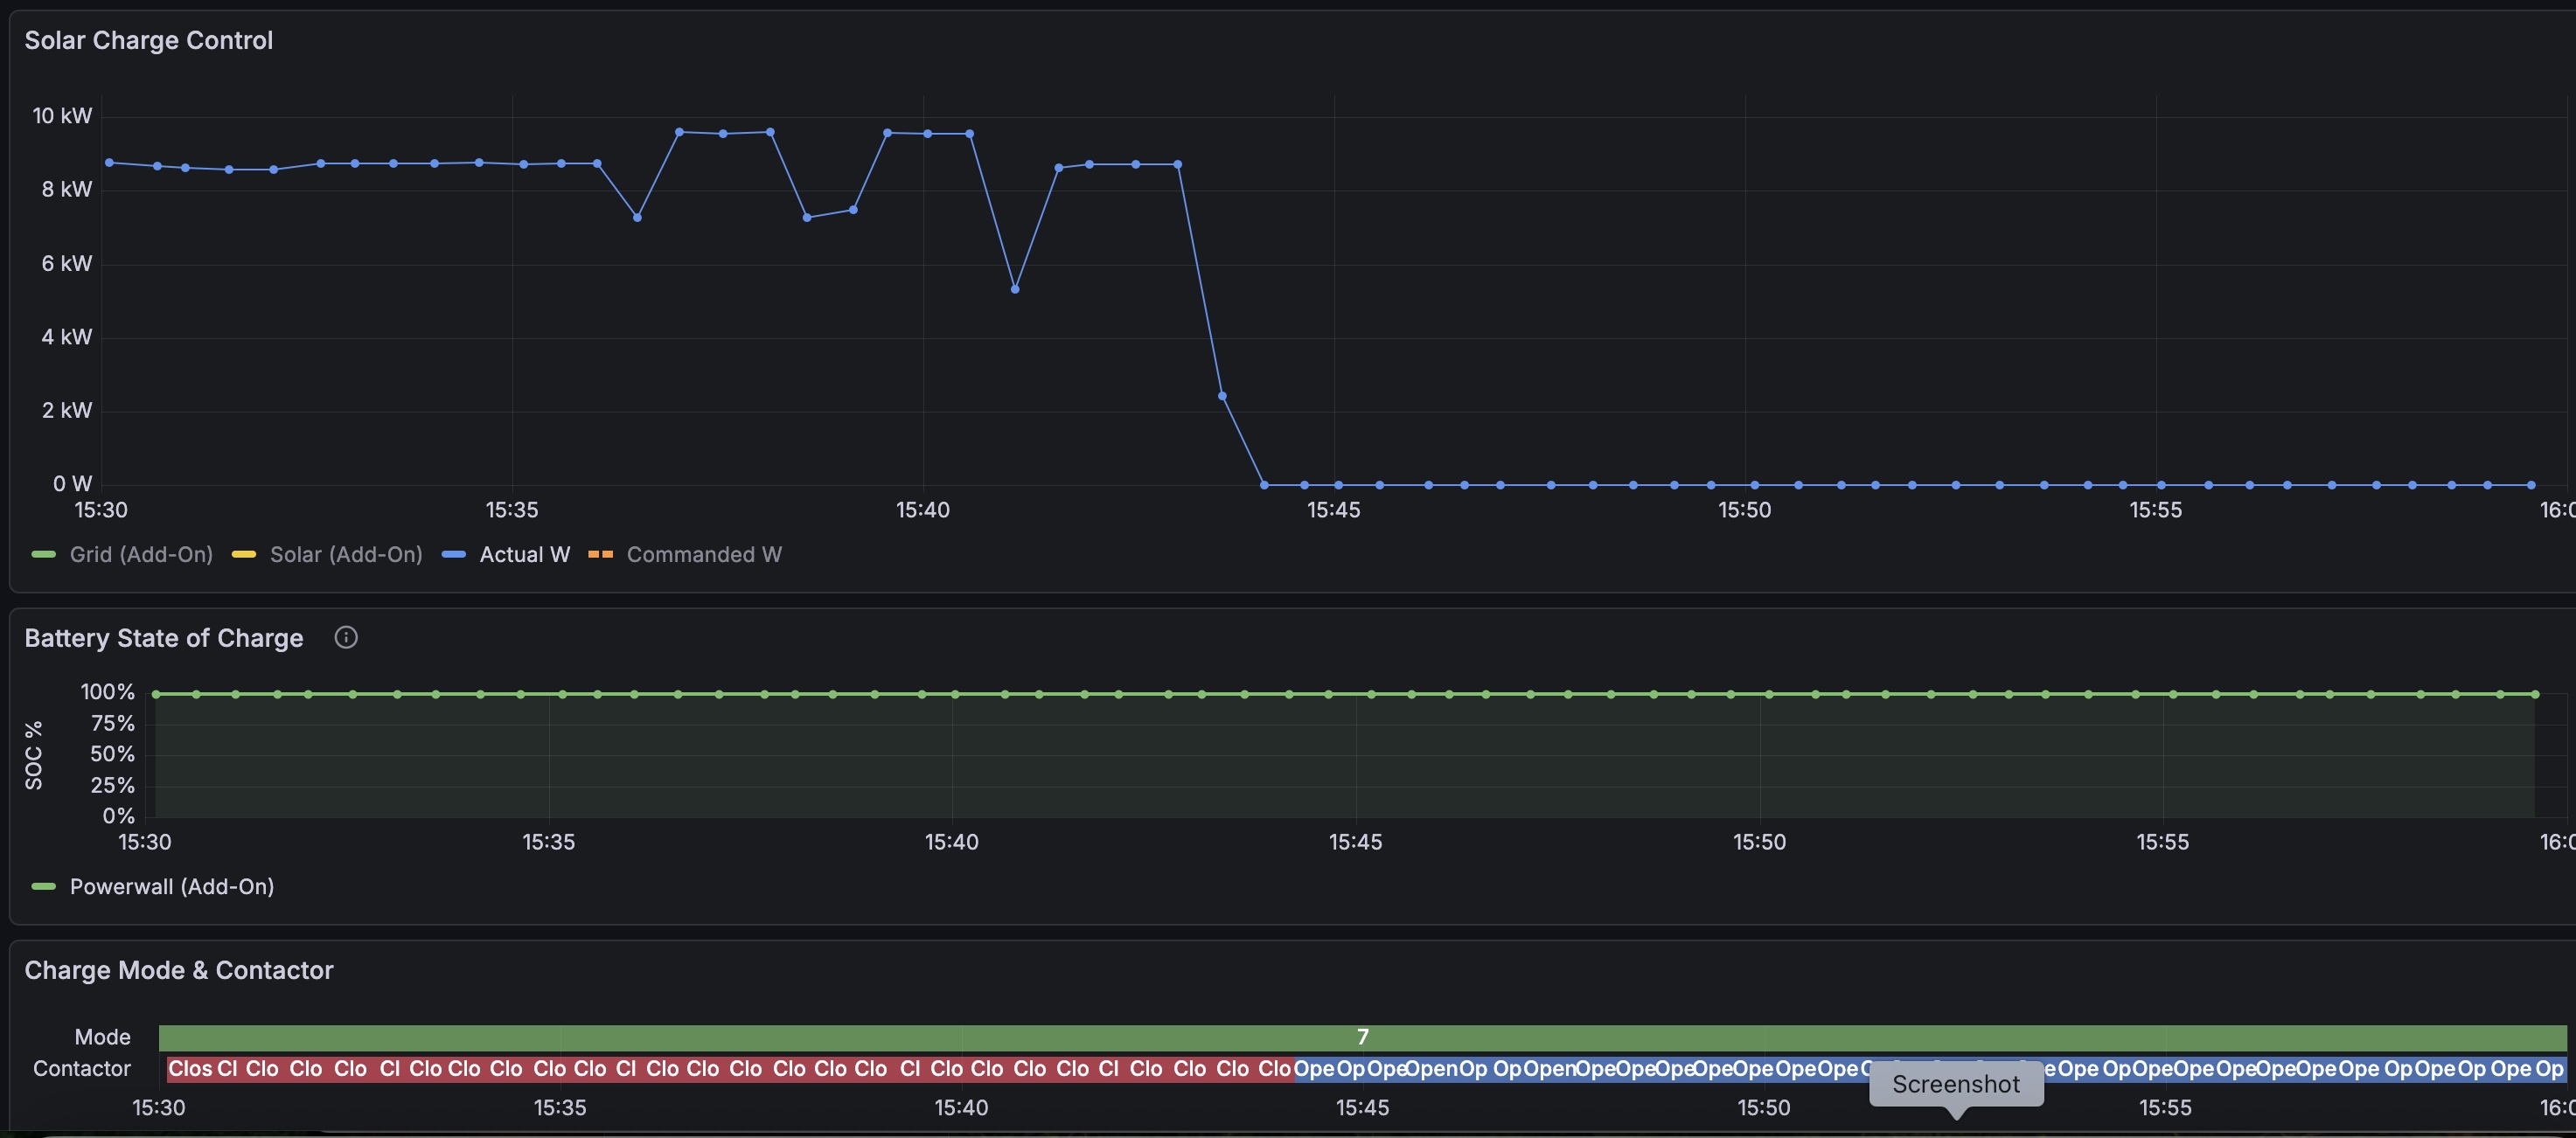
Task: Toggle the Grid (Add-On) legend series
Action: pos(141,554)
